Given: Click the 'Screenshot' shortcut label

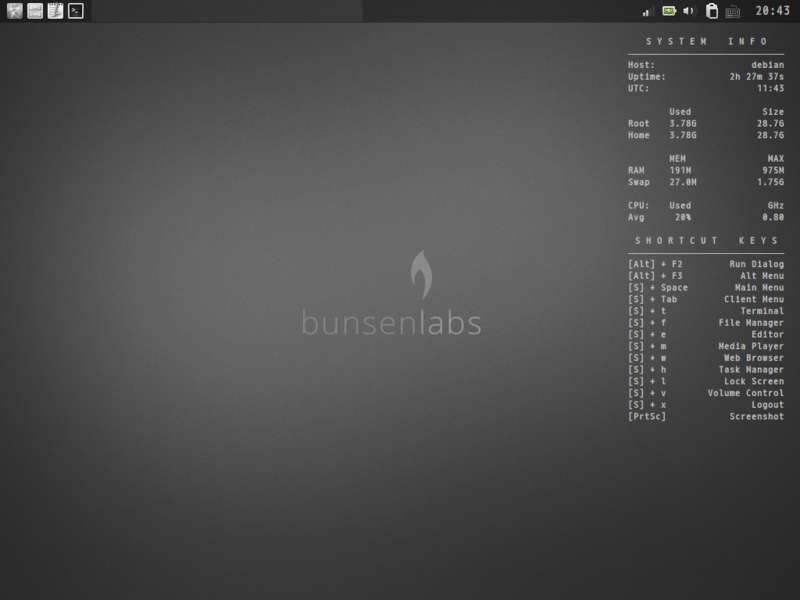Looking at the screenshot, I should [x=757, y=417].
